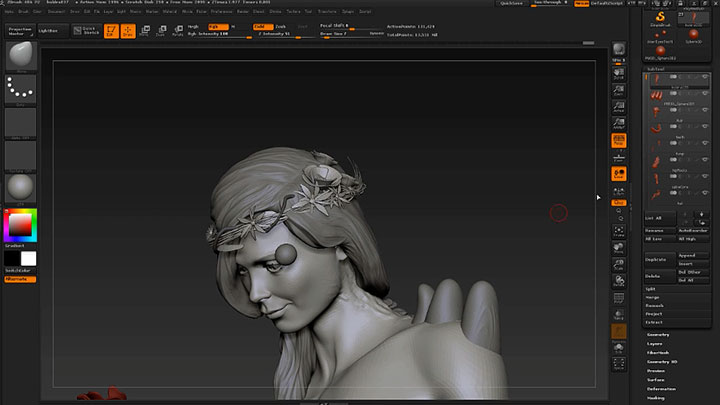Select the Sphere3D tool thumbnail

(x=693, y=36)
